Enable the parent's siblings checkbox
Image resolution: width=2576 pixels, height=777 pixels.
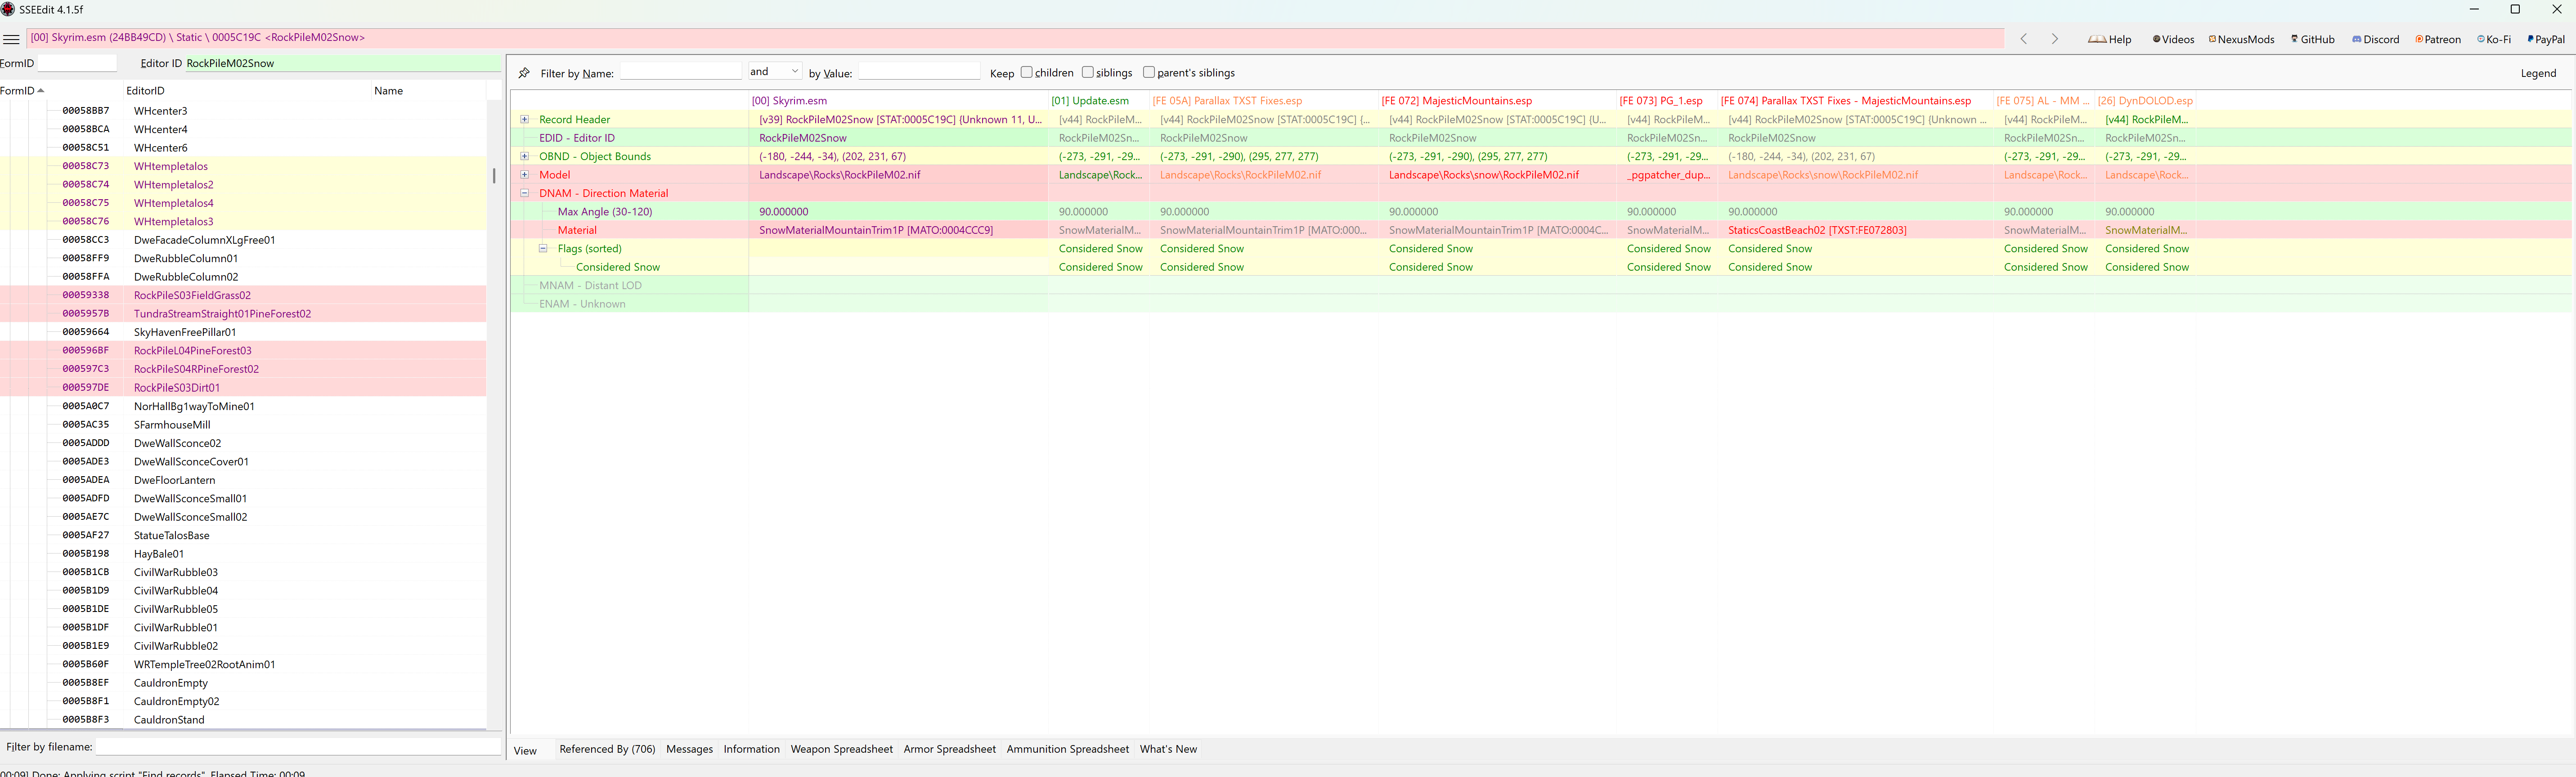[1148, 72]
